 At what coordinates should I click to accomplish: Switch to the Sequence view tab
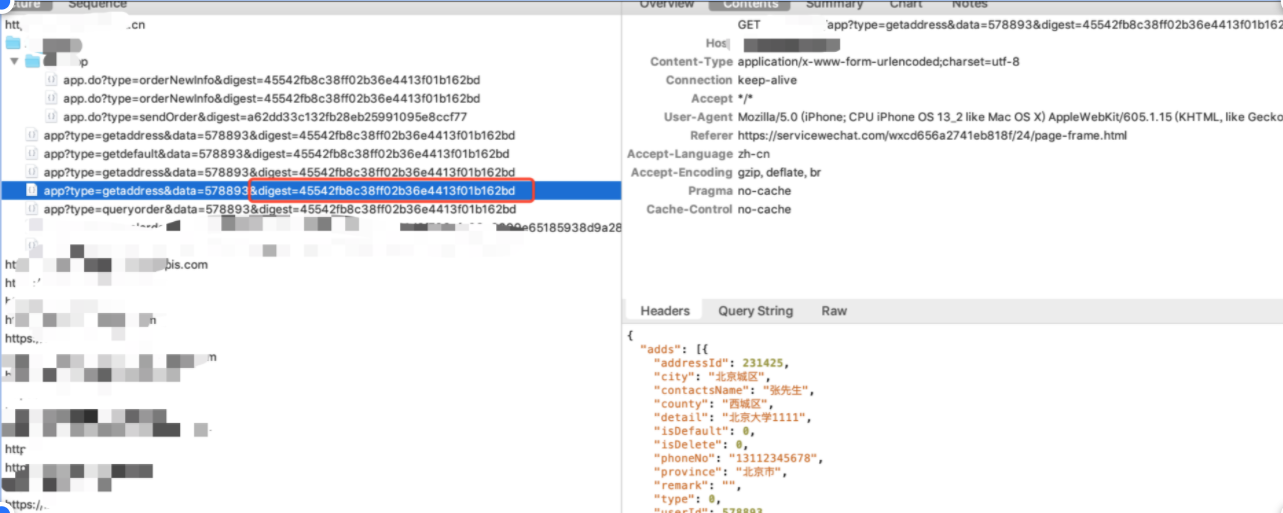pyautogui.click(x=97, y=4)
